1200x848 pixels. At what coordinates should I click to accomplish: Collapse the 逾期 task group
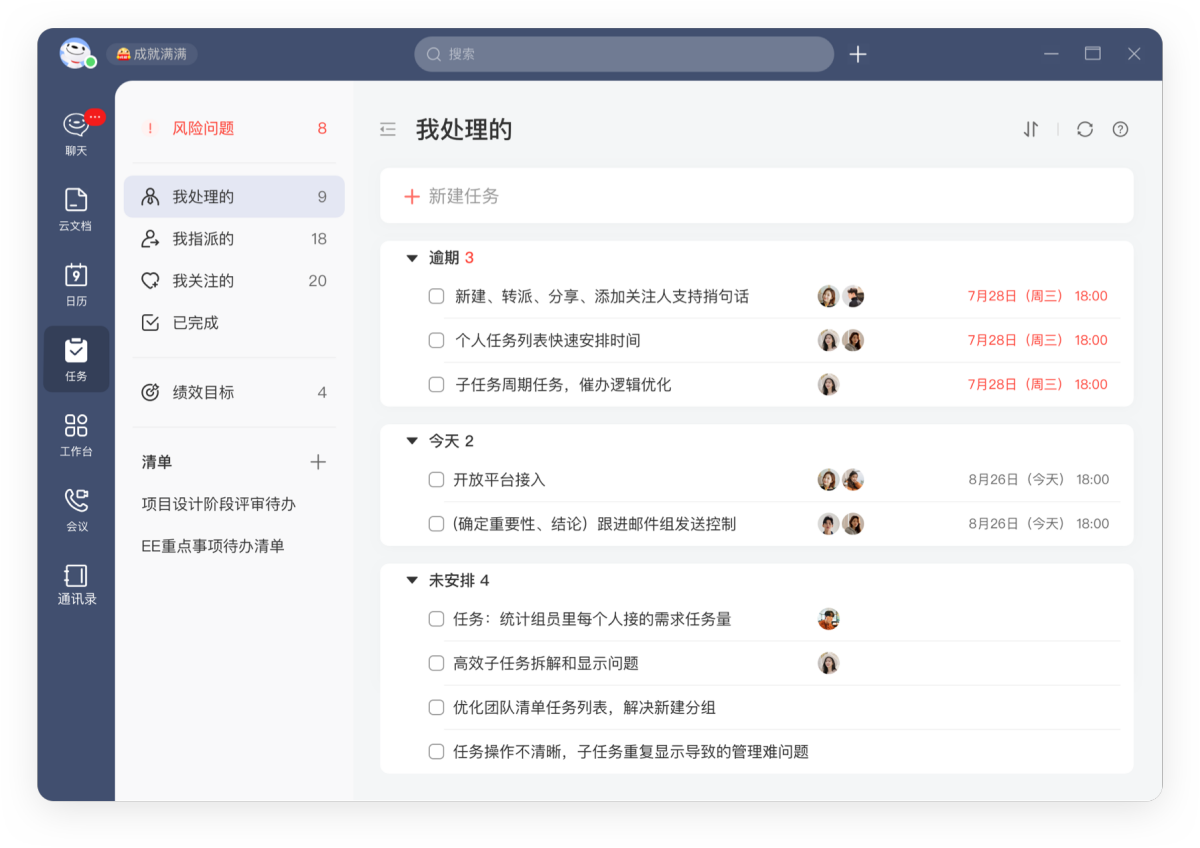coord(412,257)
